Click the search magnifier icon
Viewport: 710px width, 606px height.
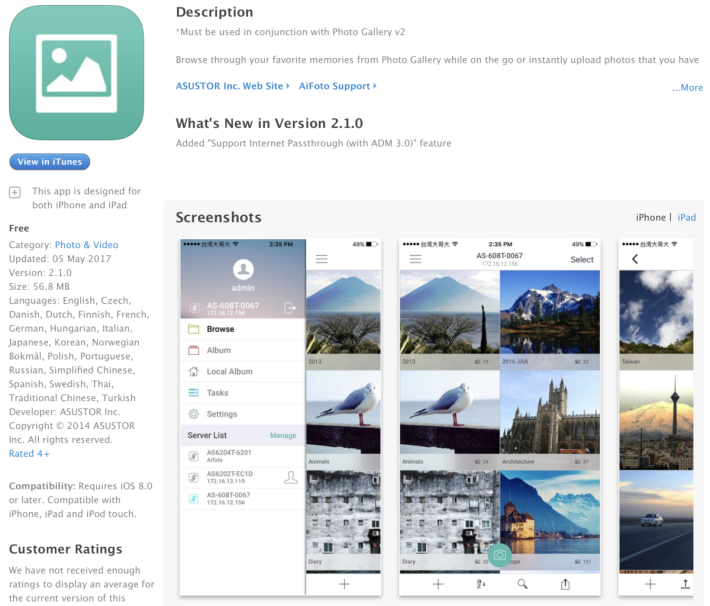point(523,584)
